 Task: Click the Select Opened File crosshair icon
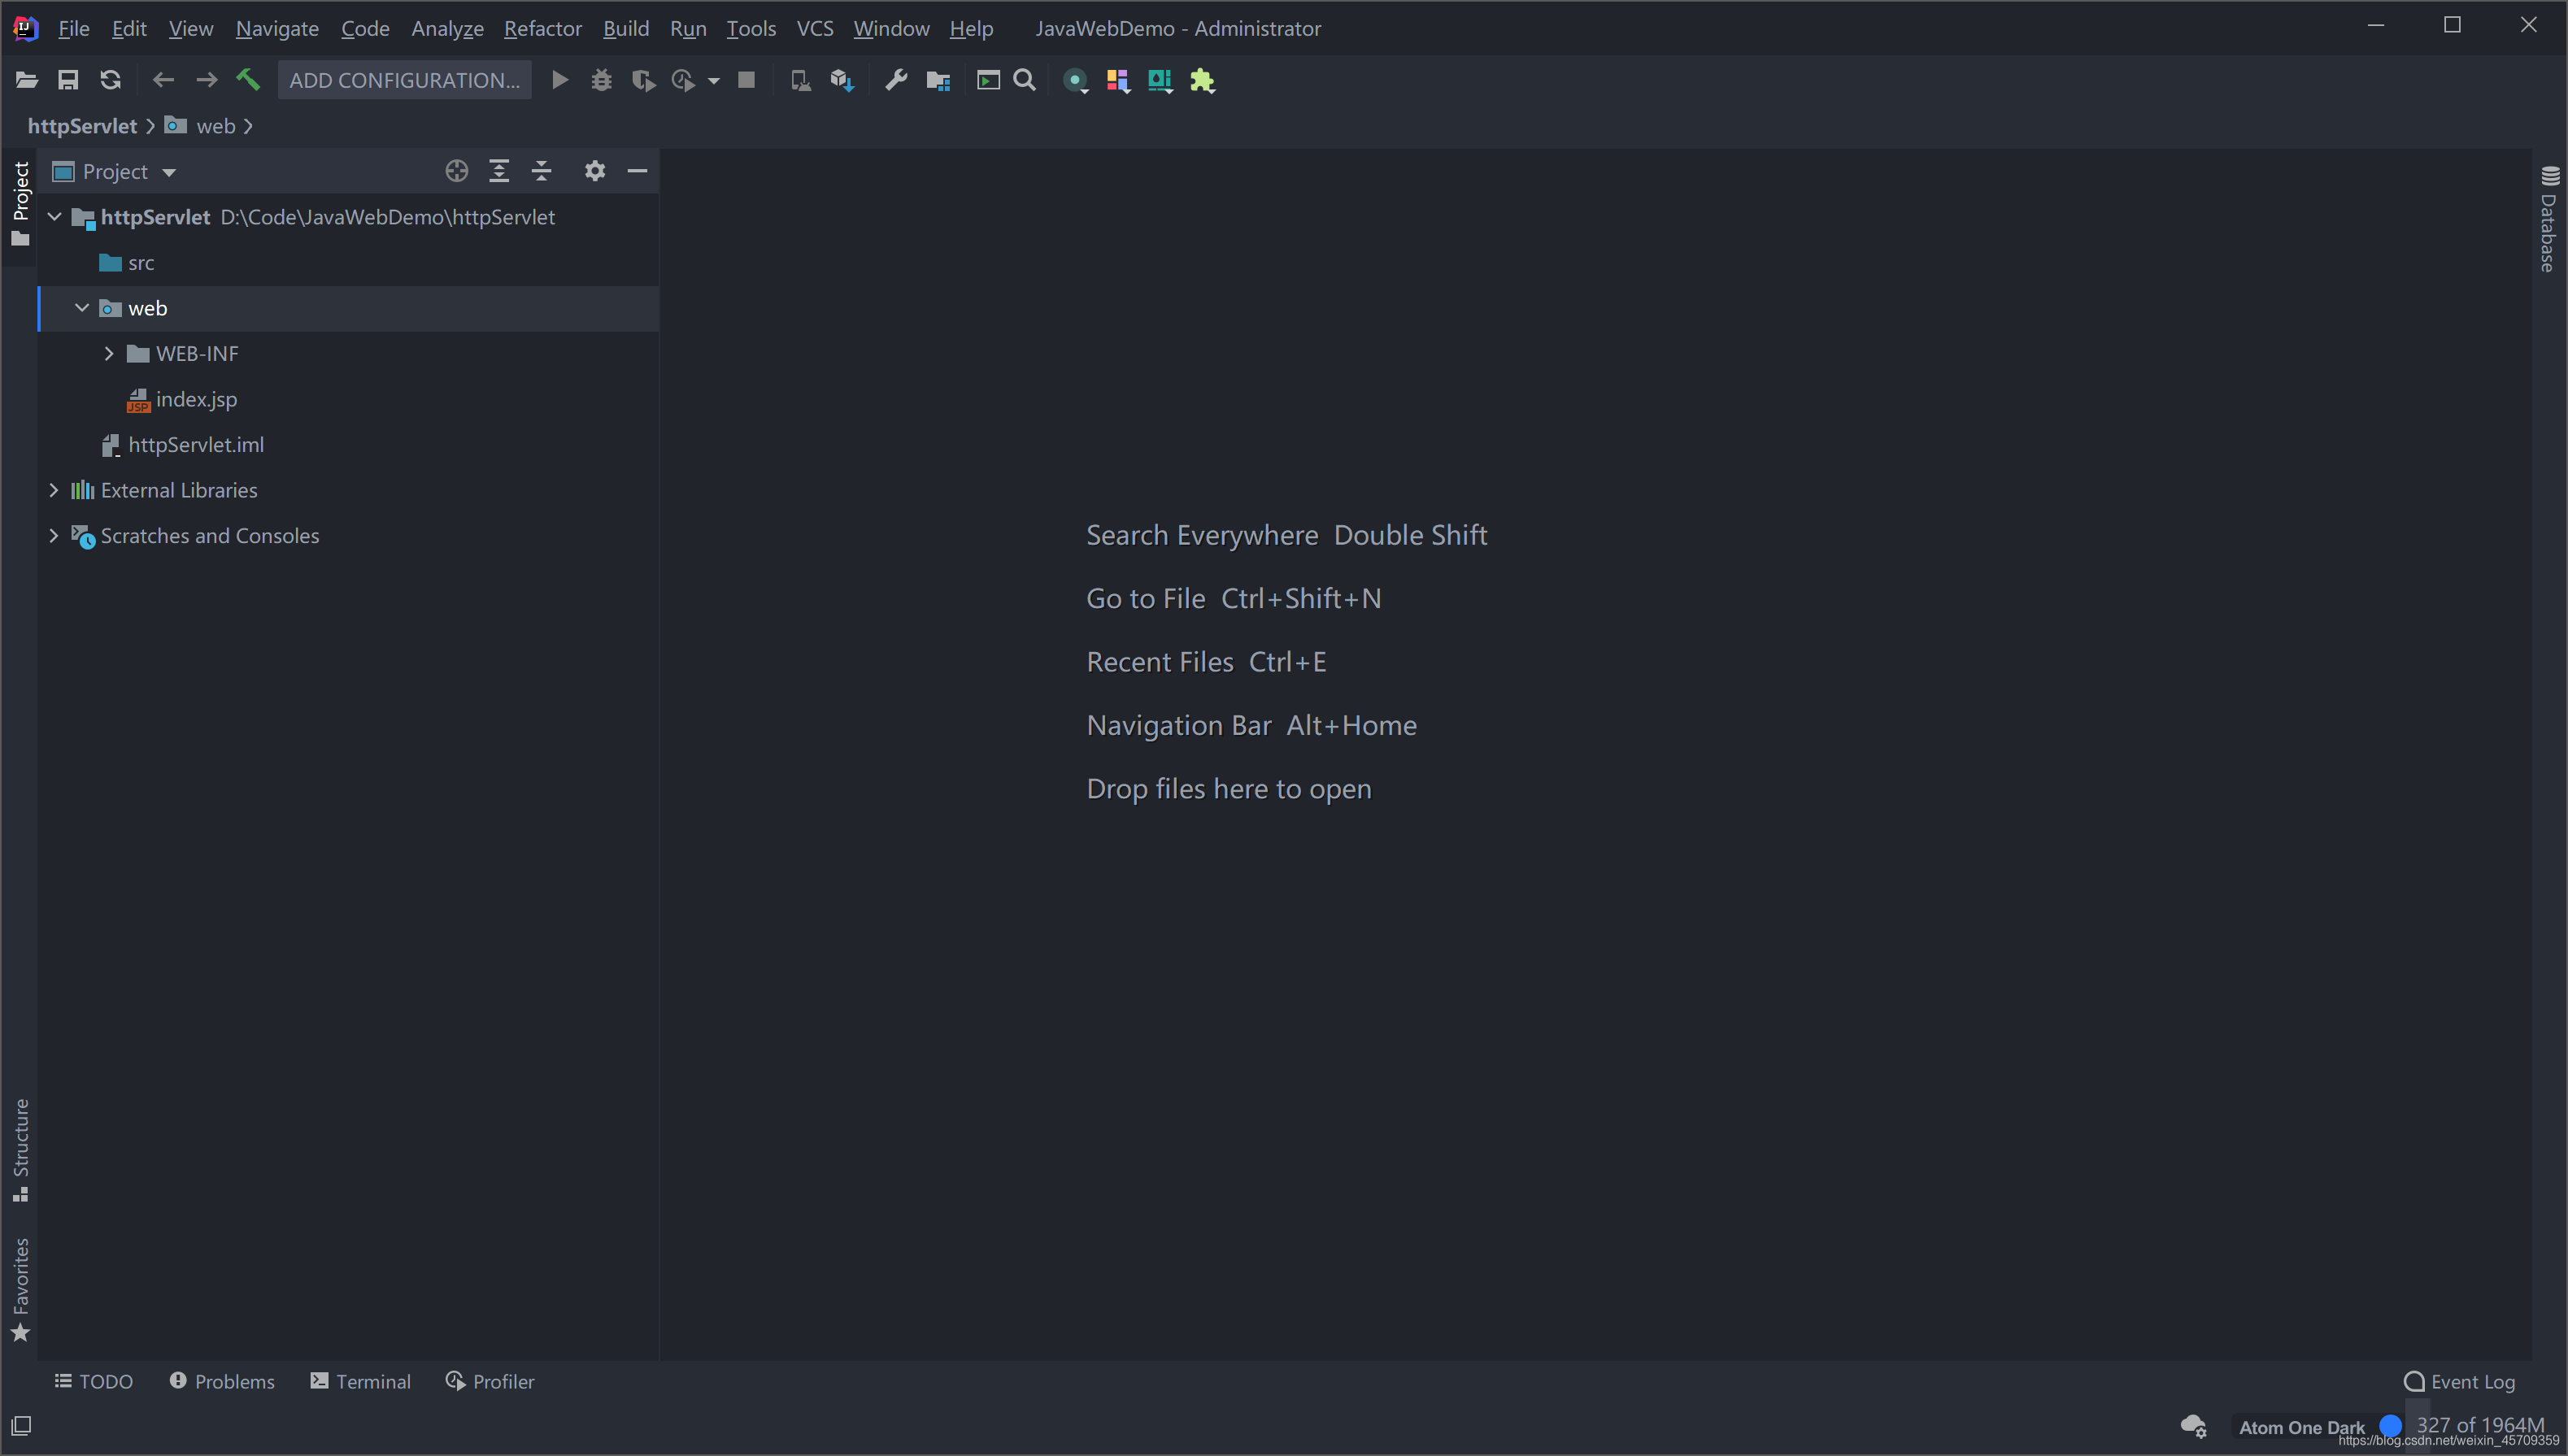pyautogui.click(x=457, y=172)
